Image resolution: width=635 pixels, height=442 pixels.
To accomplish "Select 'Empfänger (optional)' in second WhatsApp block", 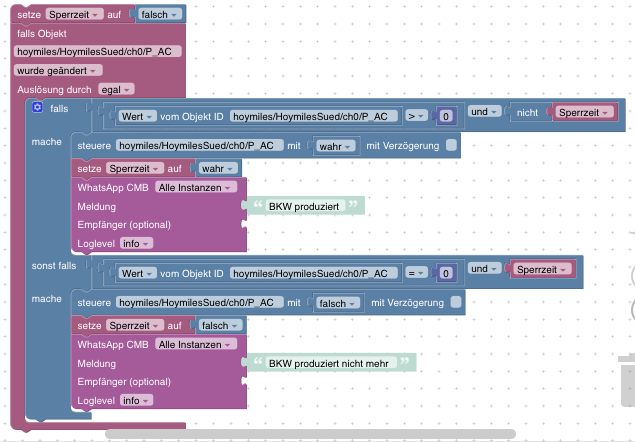I will coord(124,382).
